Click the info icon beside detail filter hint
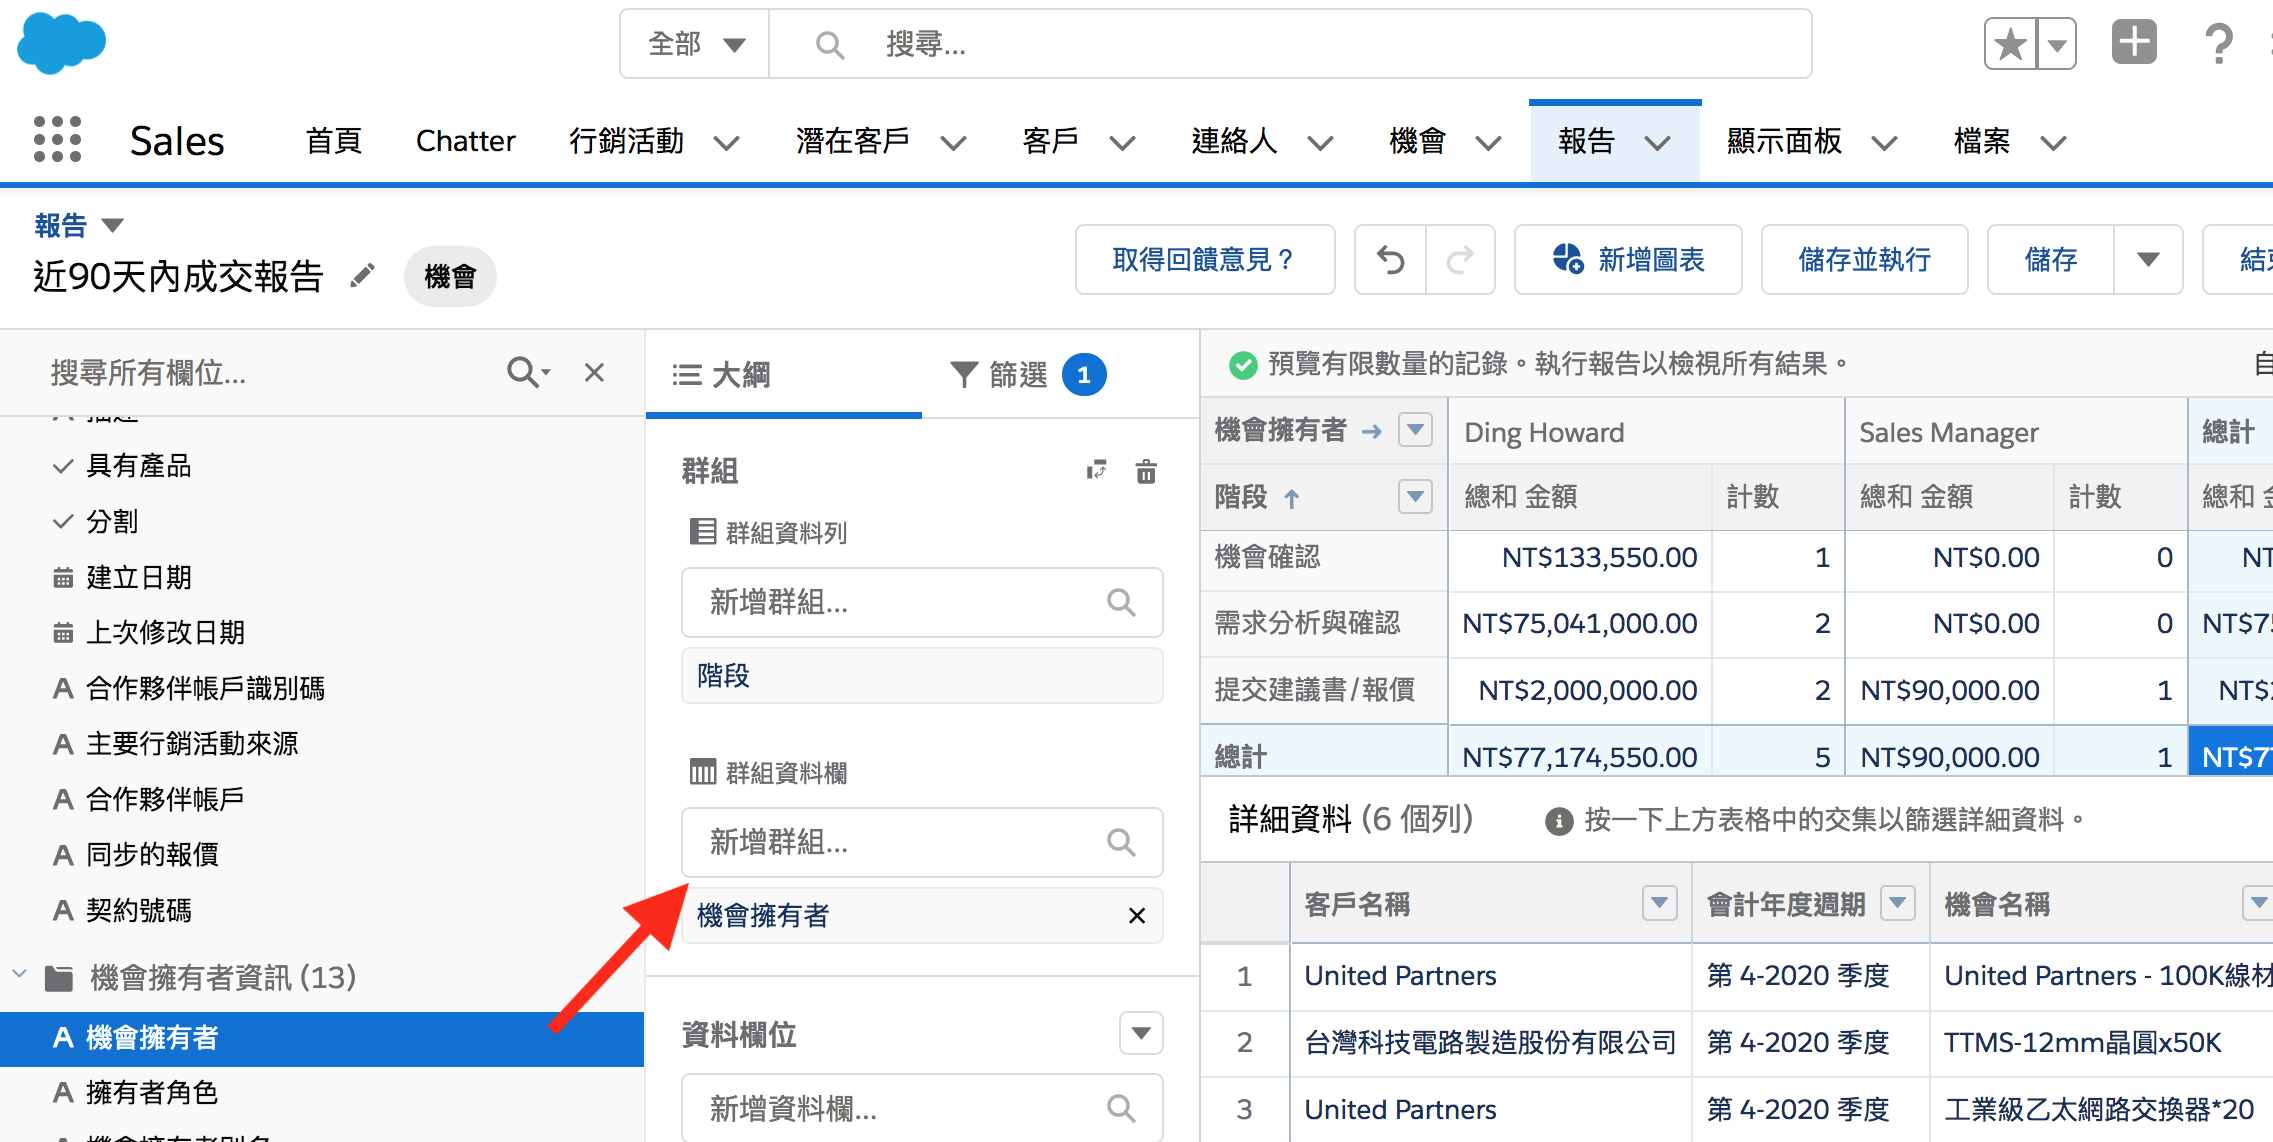Screen dimensions: 2273x1142 pyautogui.click(x=1558, y=821)
